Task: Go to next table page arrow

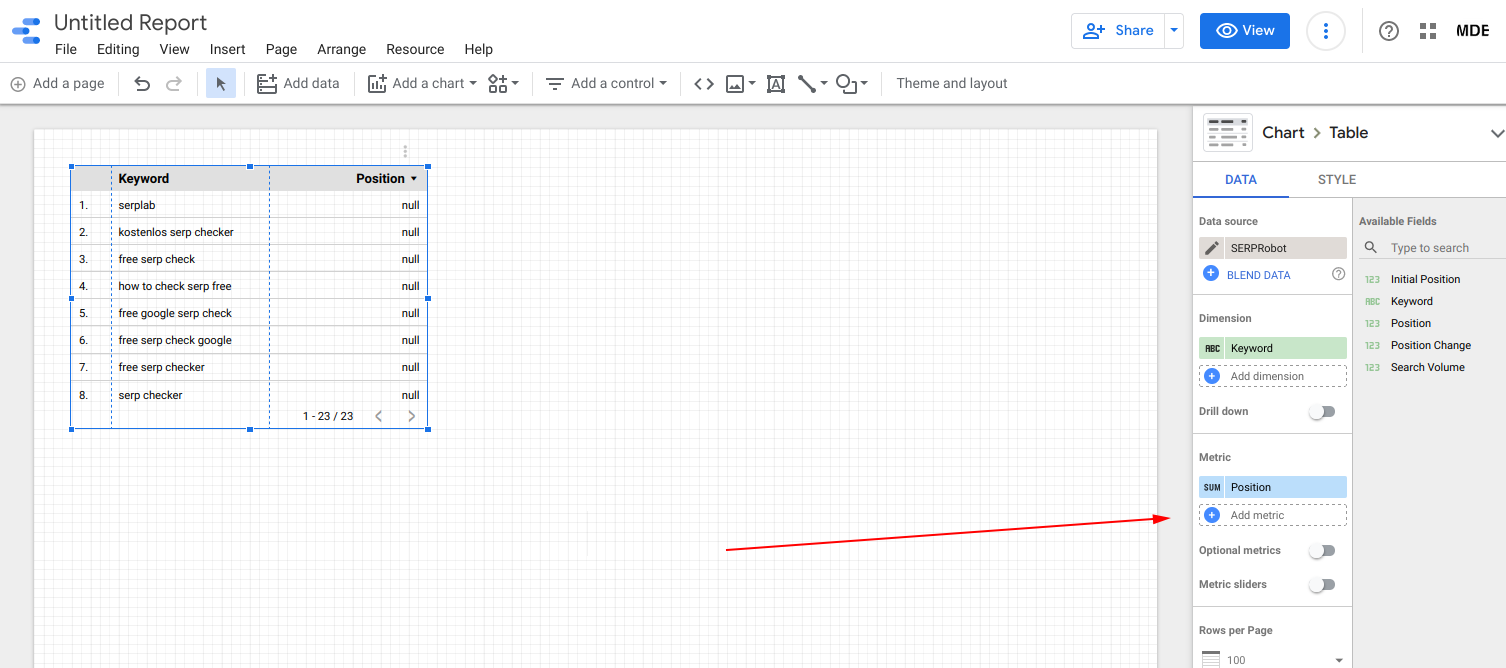Action: tap(411, 416)
